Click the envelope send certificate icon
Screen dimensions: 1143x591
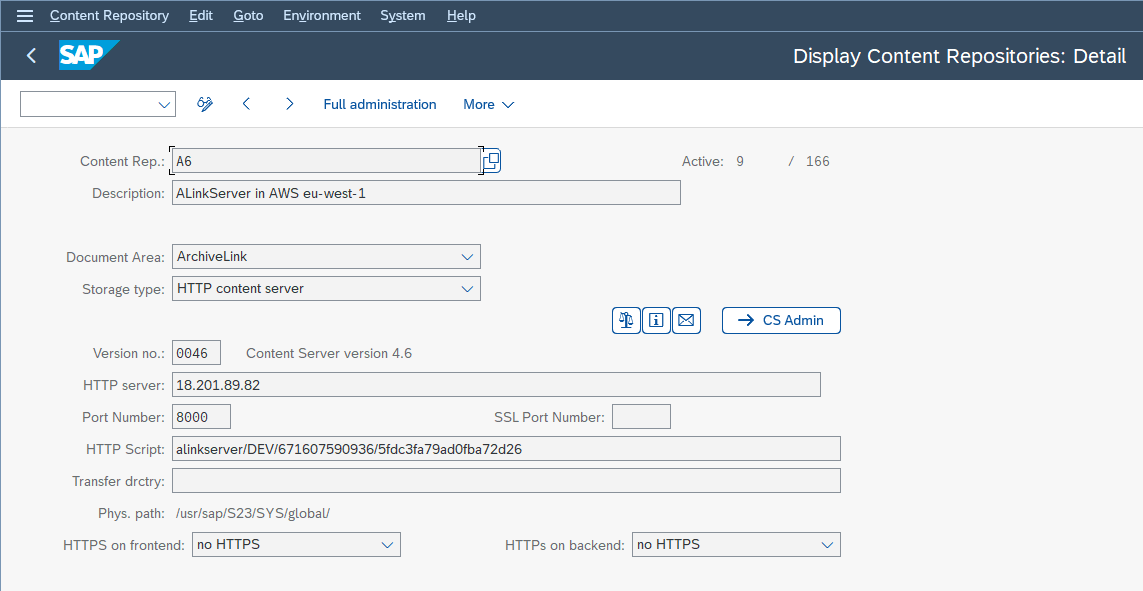click(x=686, y=320)
